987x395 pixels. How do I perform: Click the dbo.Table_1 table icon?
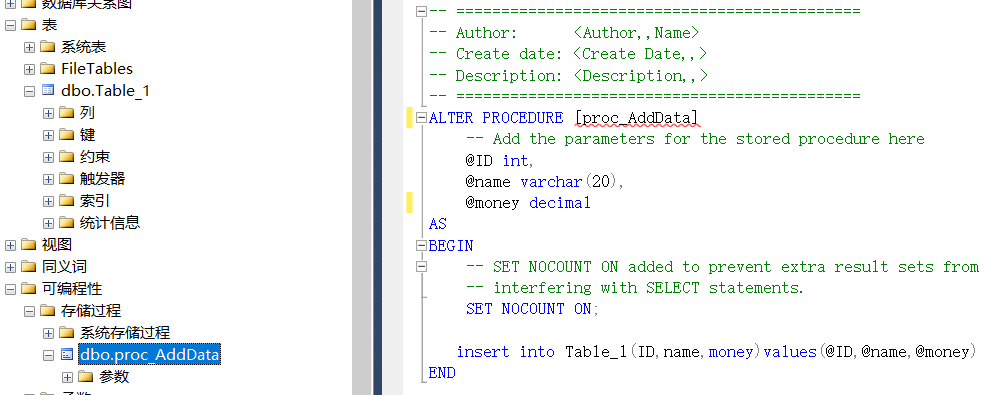coord(48,90)
